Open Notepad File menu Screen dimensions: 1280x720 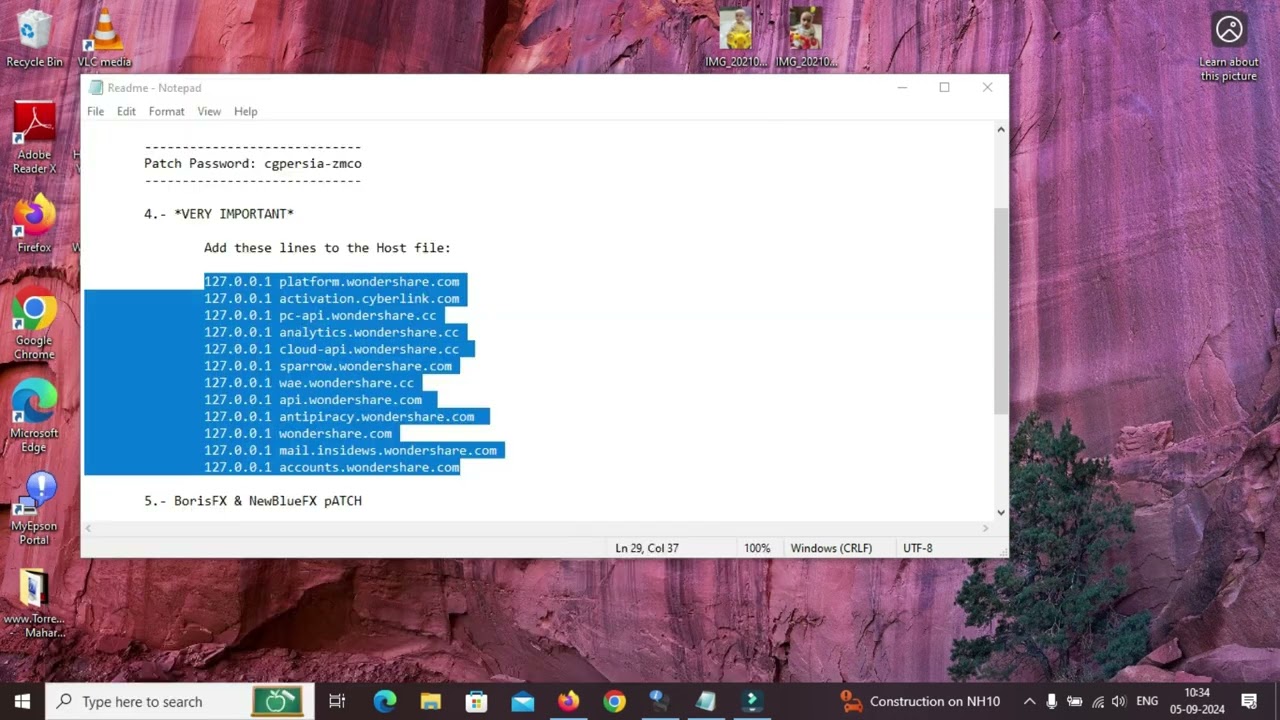pos(95,111)
